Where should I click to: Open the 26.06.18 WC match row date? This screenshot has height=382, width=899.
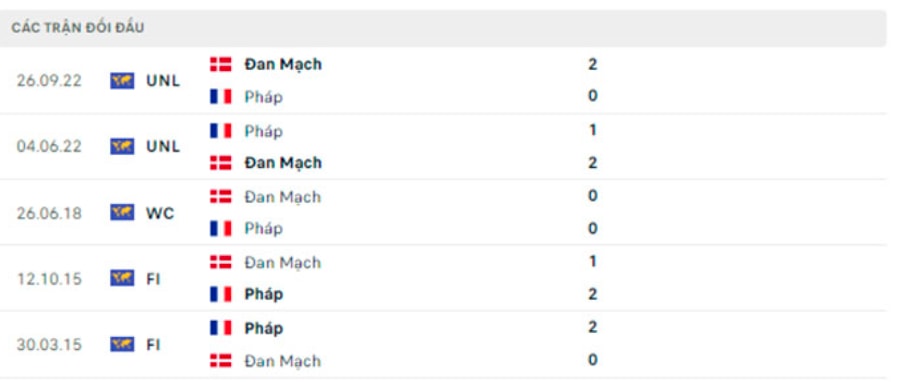click(49, 213)
